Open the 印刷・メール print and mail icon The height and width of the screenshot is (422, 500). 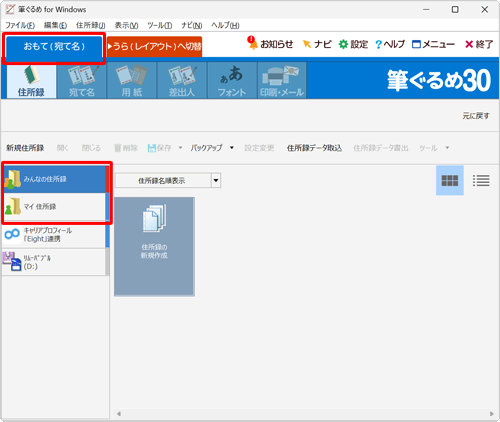(282, 81)
